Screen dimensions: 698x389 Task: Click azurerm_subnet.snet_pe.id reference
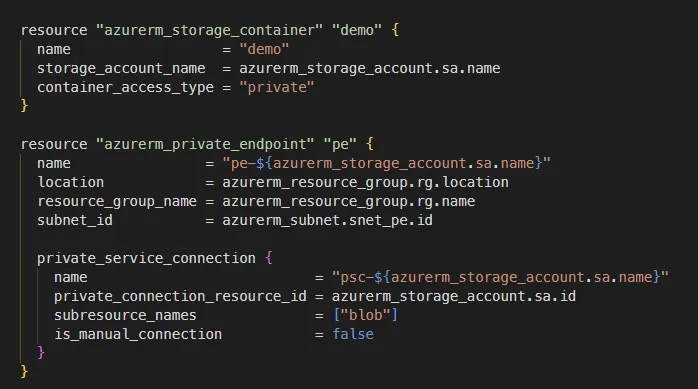[327, 220]
